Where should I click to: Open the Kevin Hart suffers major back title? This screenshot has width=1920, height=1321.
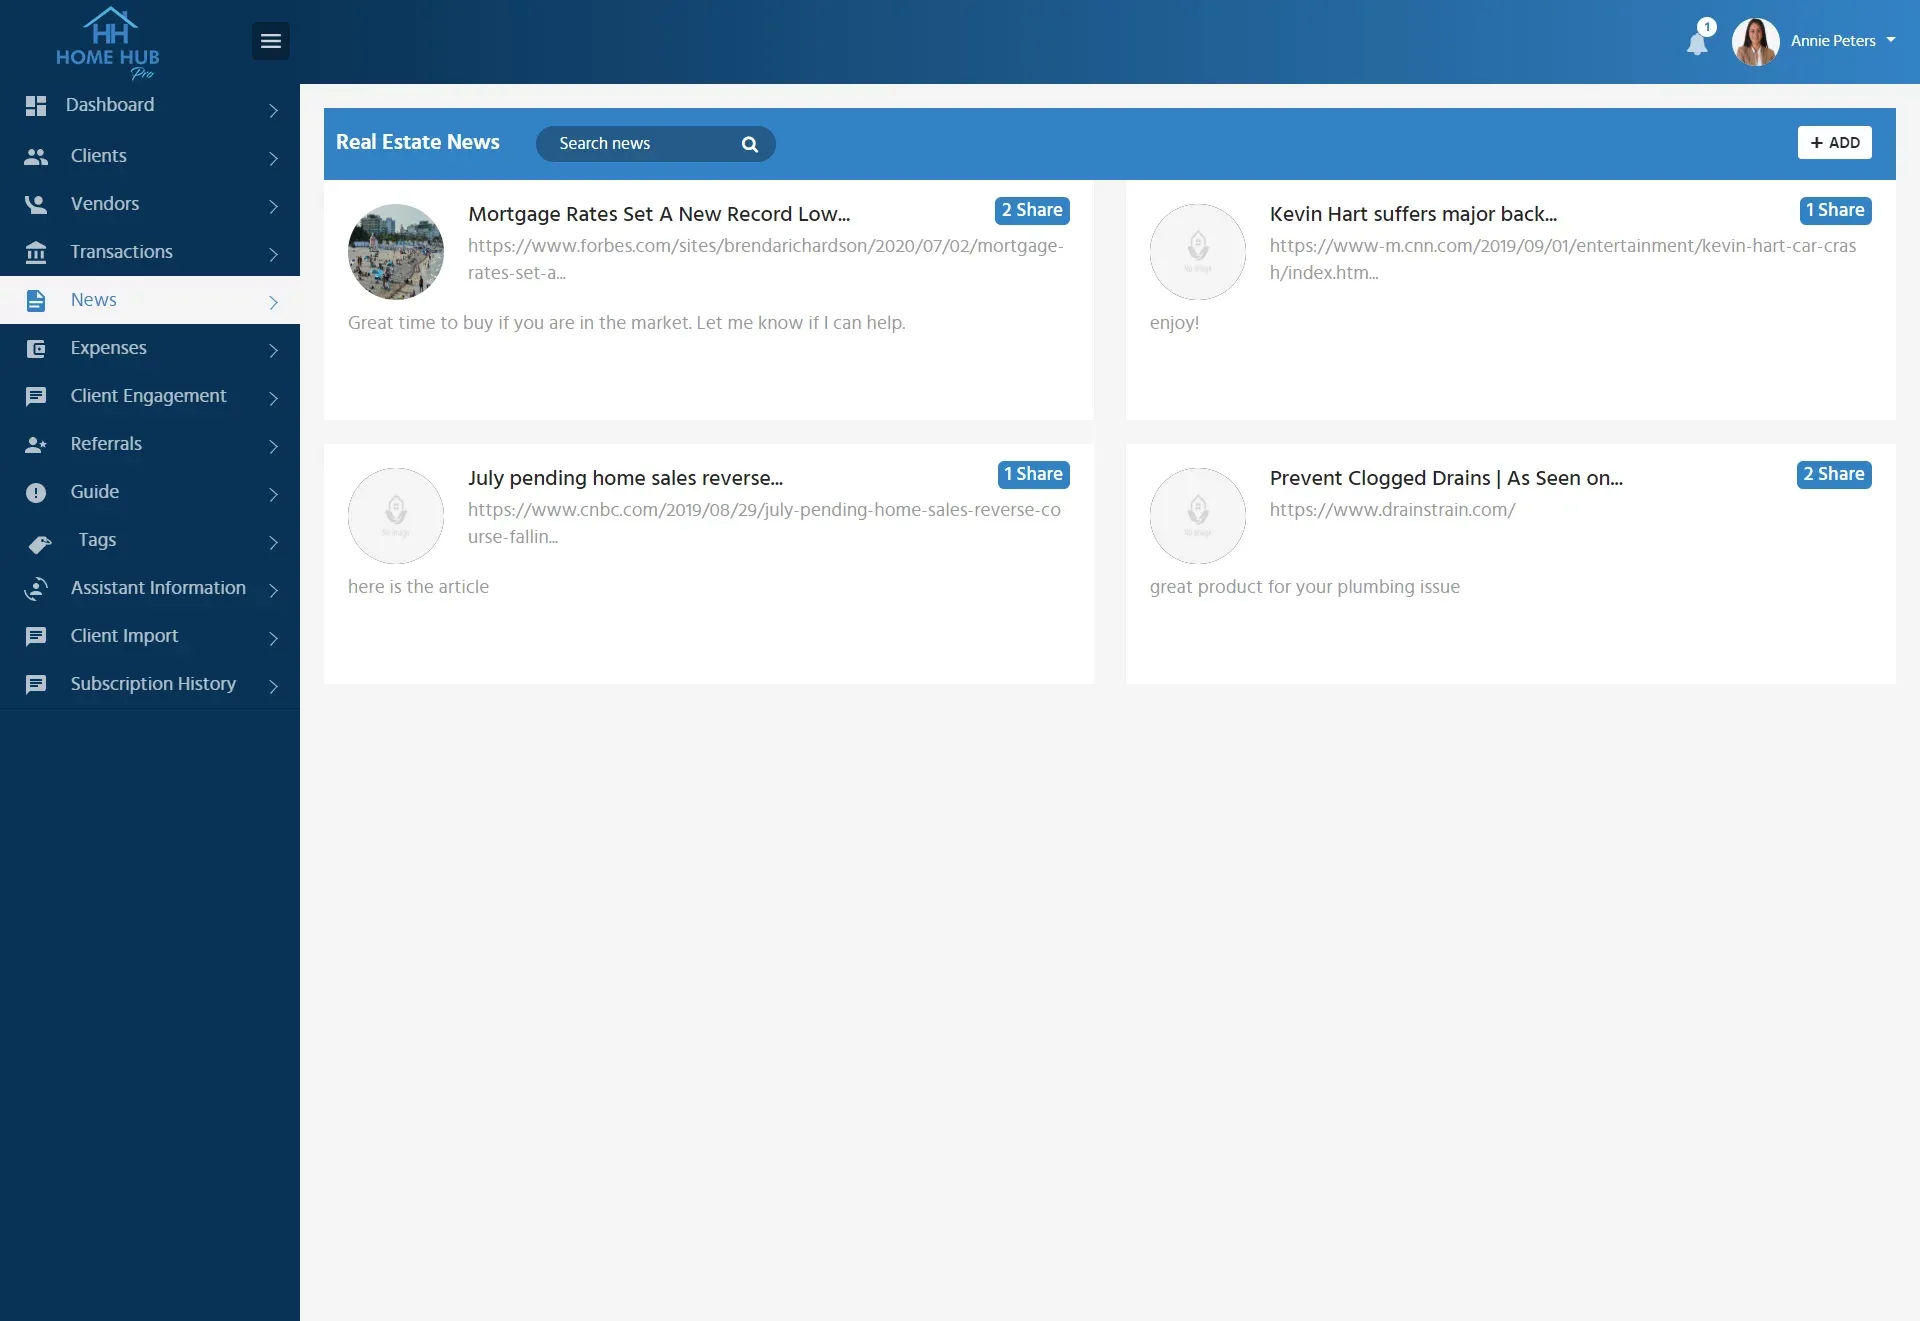click(x=1413, y=214)
